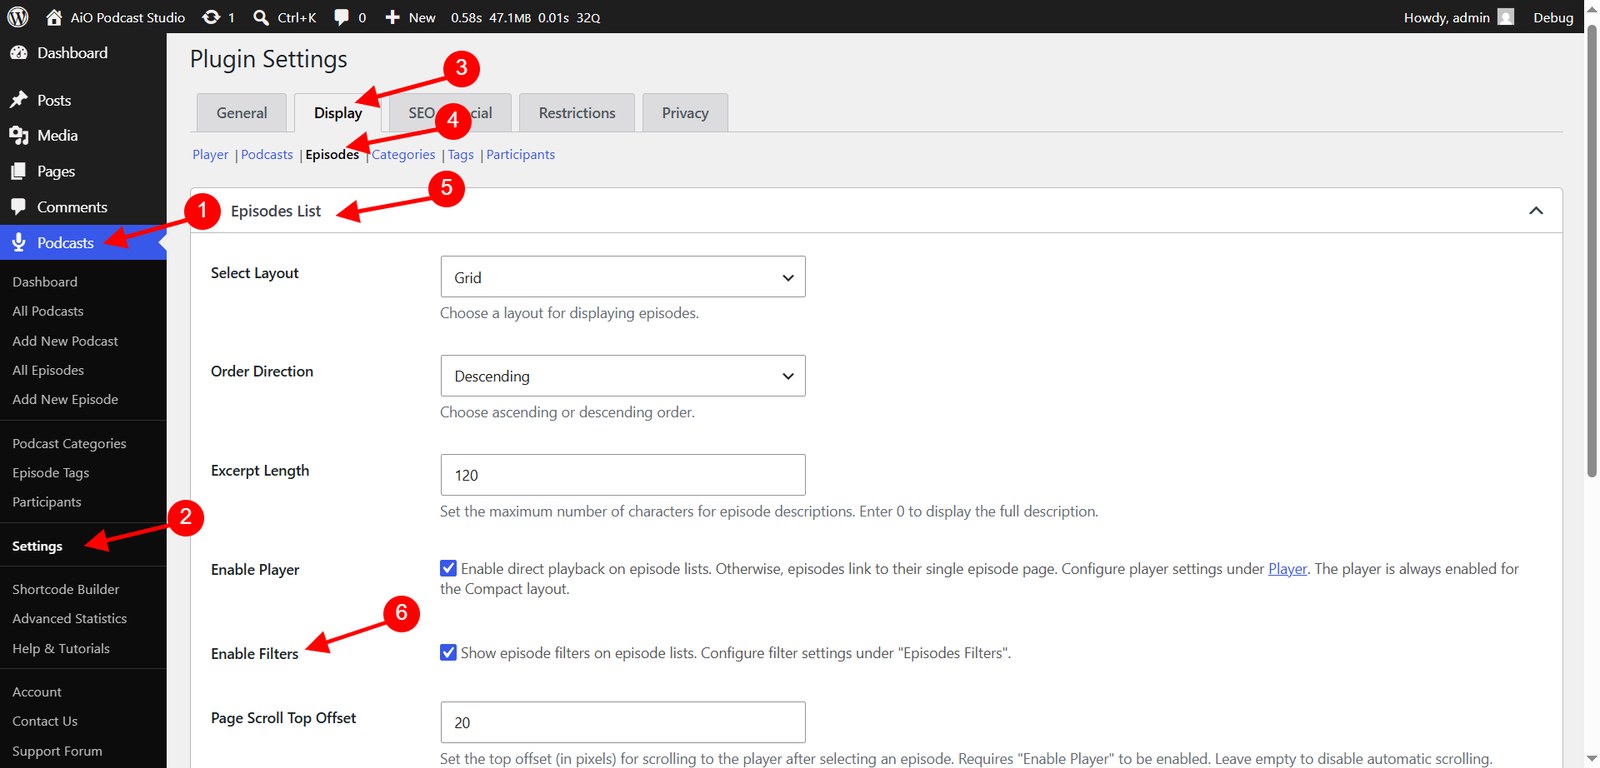Open the Restrictions tab

(x=577, y=113)
